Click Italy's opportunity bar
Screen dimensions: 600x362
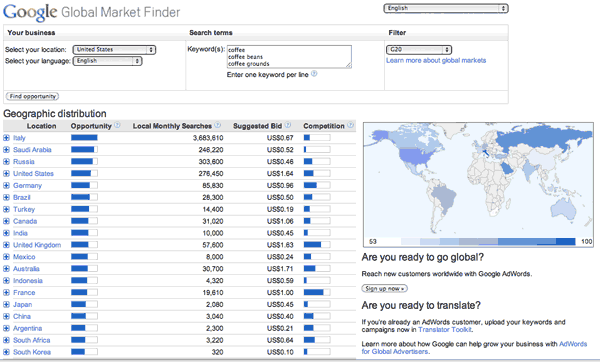pyautogui.click(x=84, y=138)
